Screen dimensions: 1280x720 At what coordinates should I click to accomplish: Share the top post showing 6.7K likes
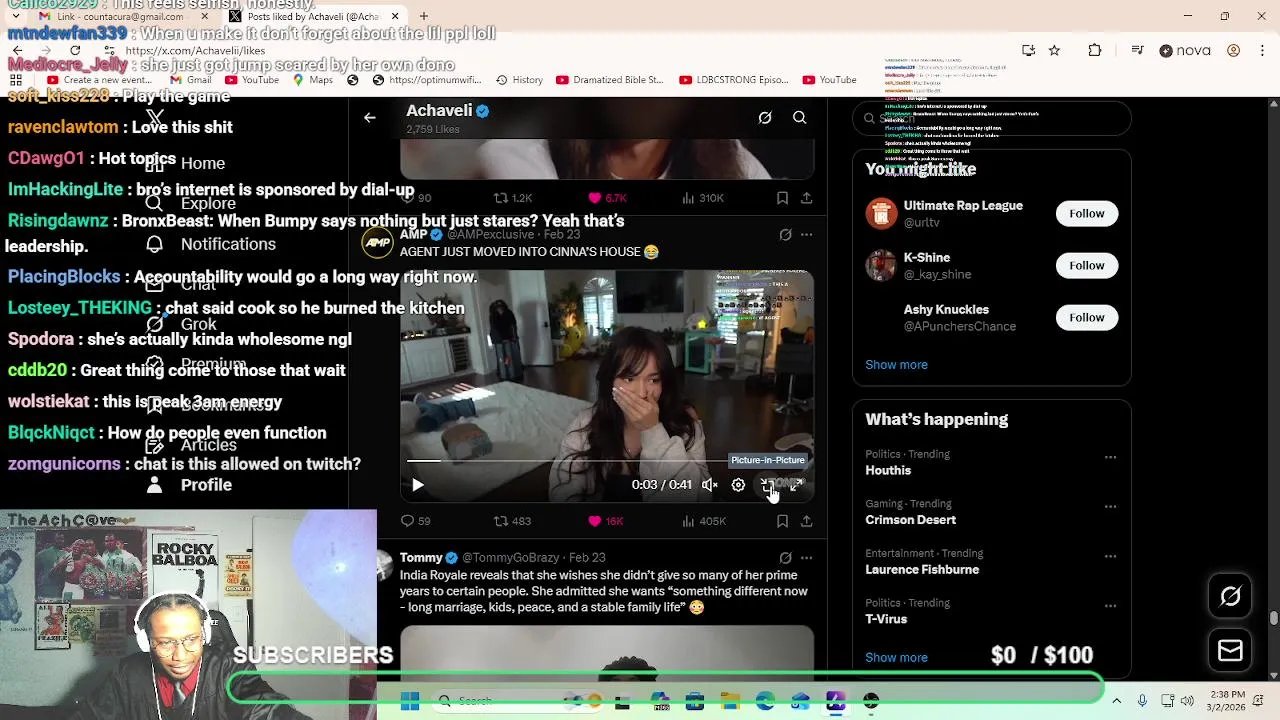tap(806, 198)
